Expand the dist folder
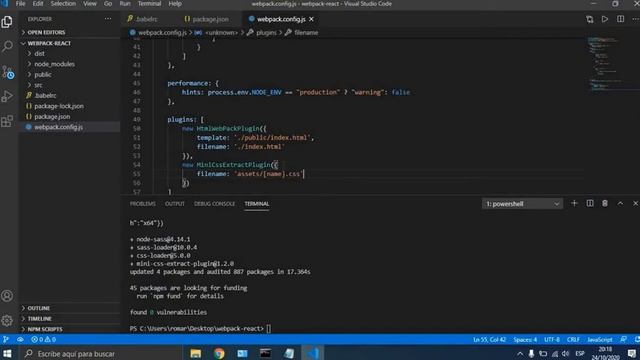 [x=39, y=53]
